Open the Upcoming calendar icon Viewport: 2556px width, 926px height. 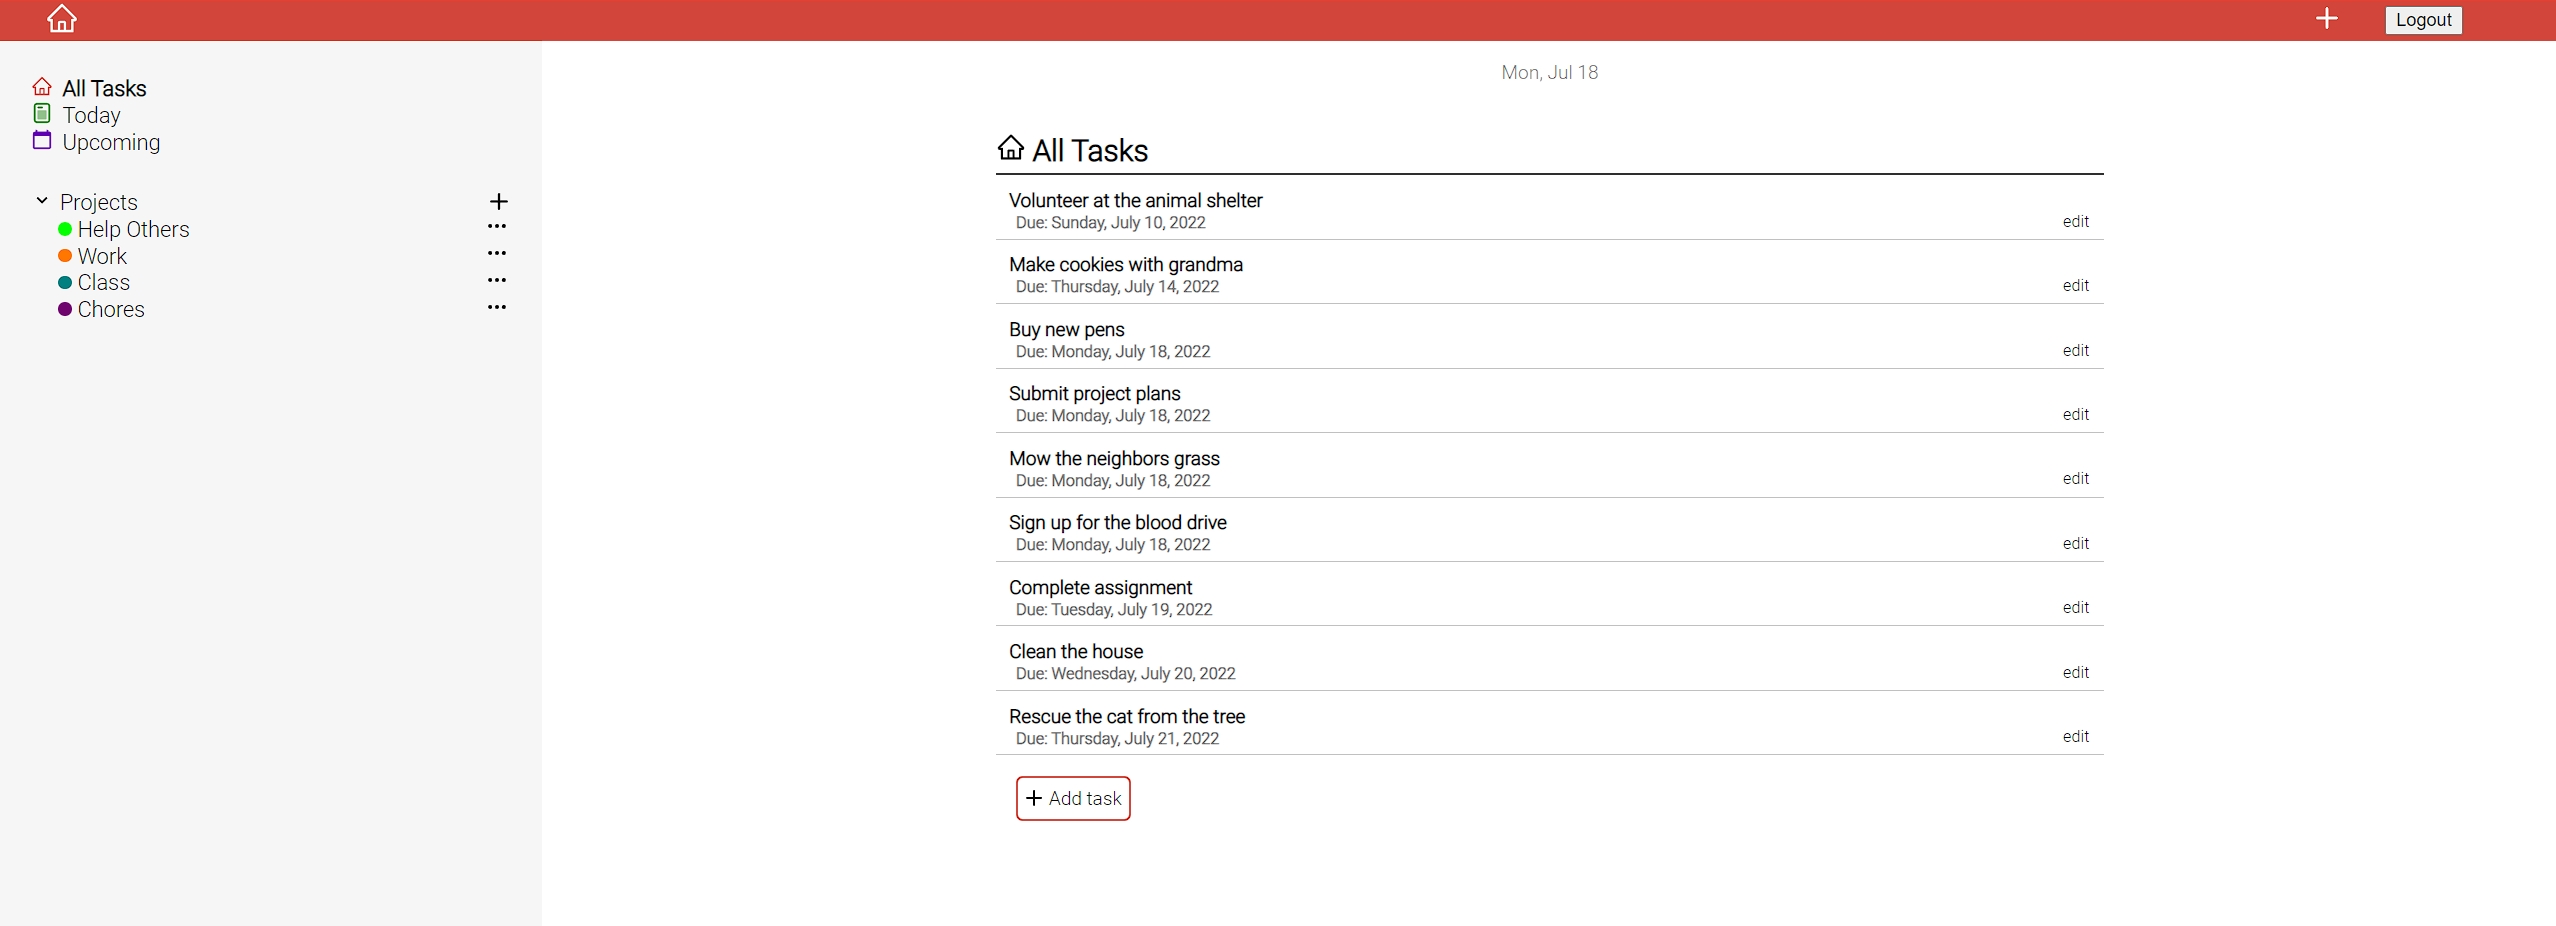[42, 140]
